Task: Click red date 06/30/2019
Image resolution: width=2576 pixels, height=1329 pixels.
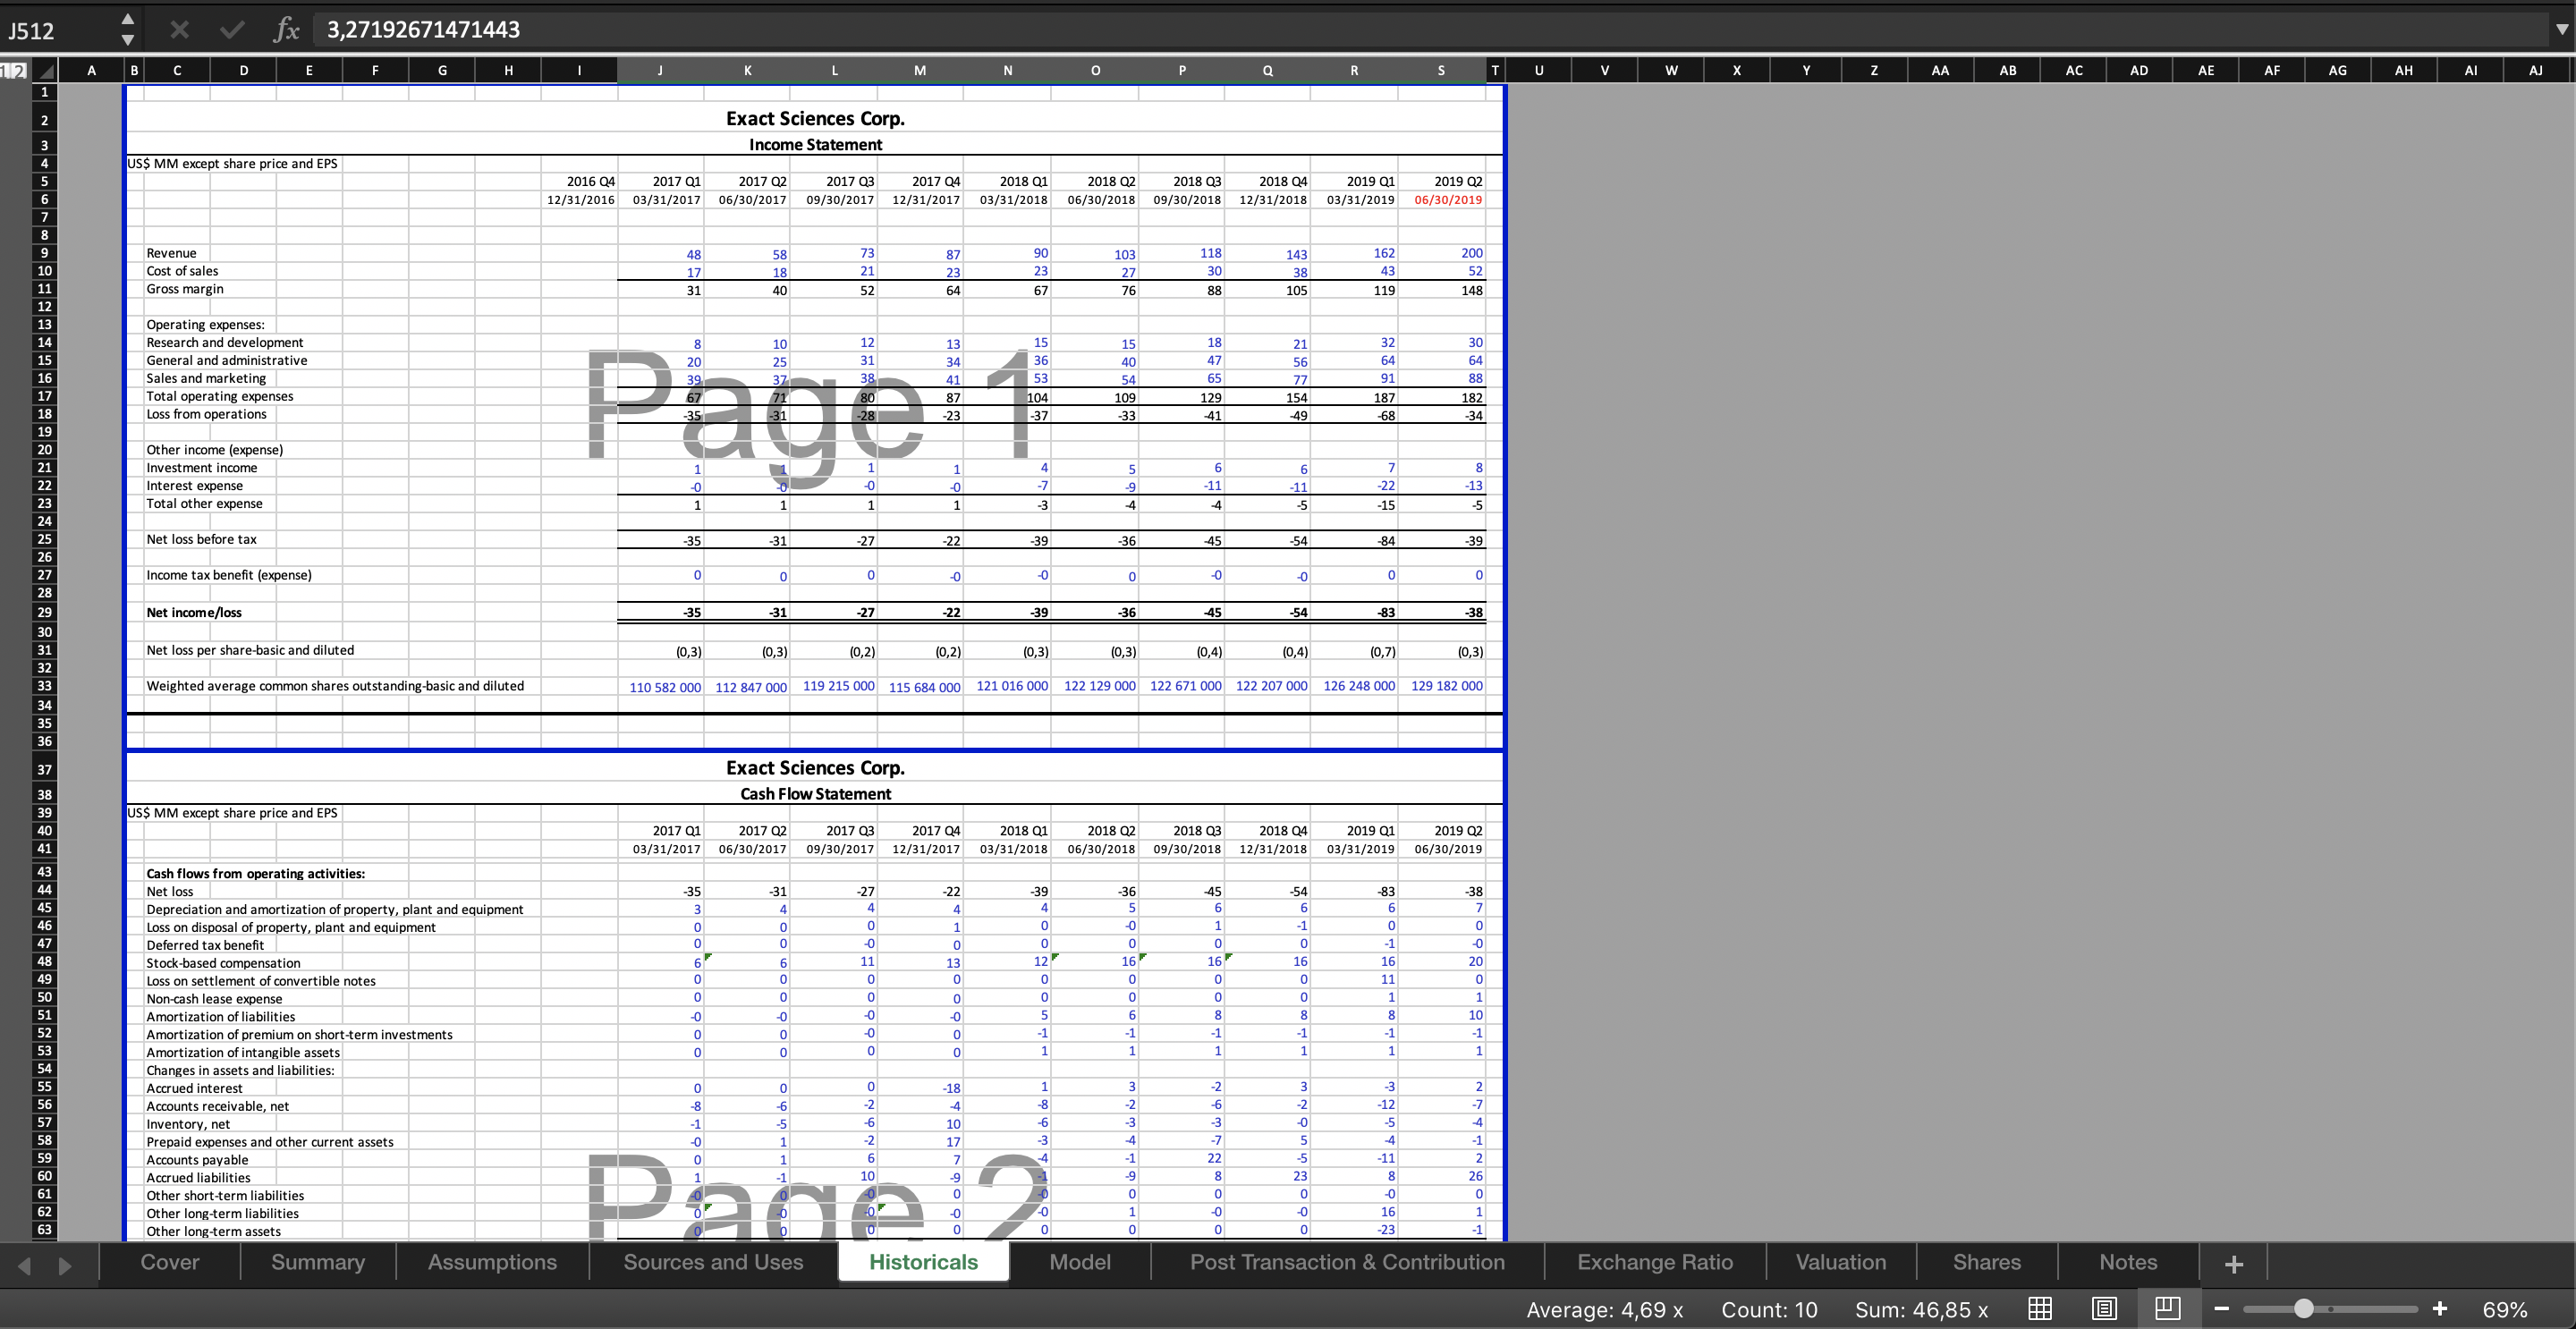Action: click(1448, 200)
